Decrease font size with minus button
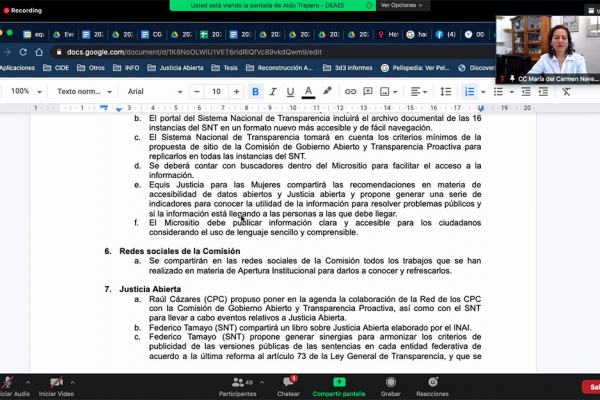Viewport: 600px width, 400px height. [197, 91]
